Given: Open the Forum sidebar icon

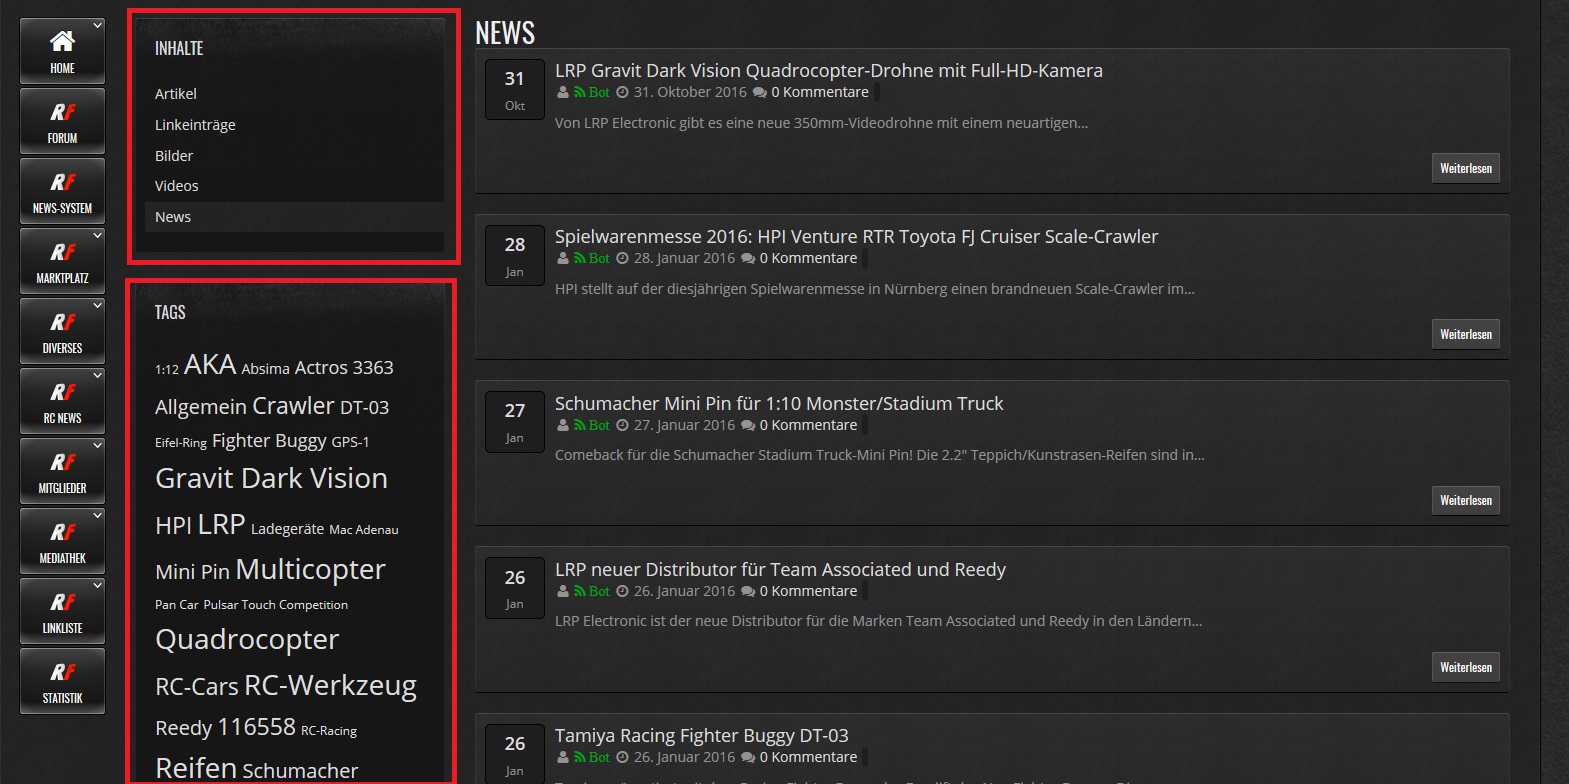Looking at the screenshot, I should [62, 120].
